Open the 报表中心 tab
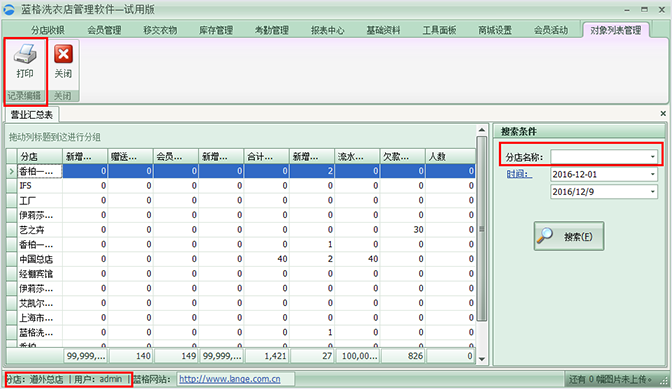This screenshot has width=672, height=389. [x=327, y=30]
